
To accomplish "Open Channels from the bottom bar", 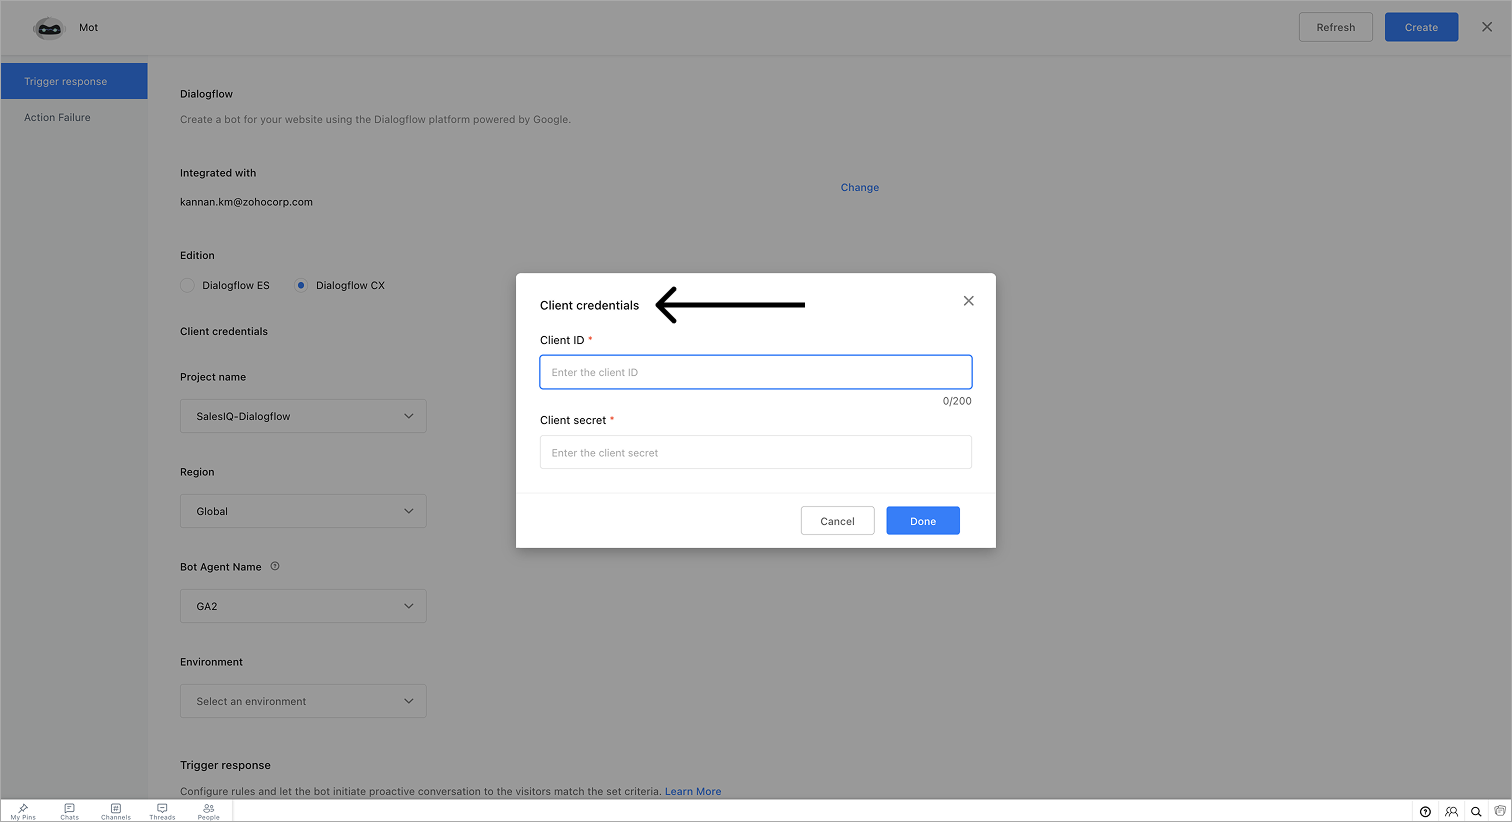I will [116, 811].
